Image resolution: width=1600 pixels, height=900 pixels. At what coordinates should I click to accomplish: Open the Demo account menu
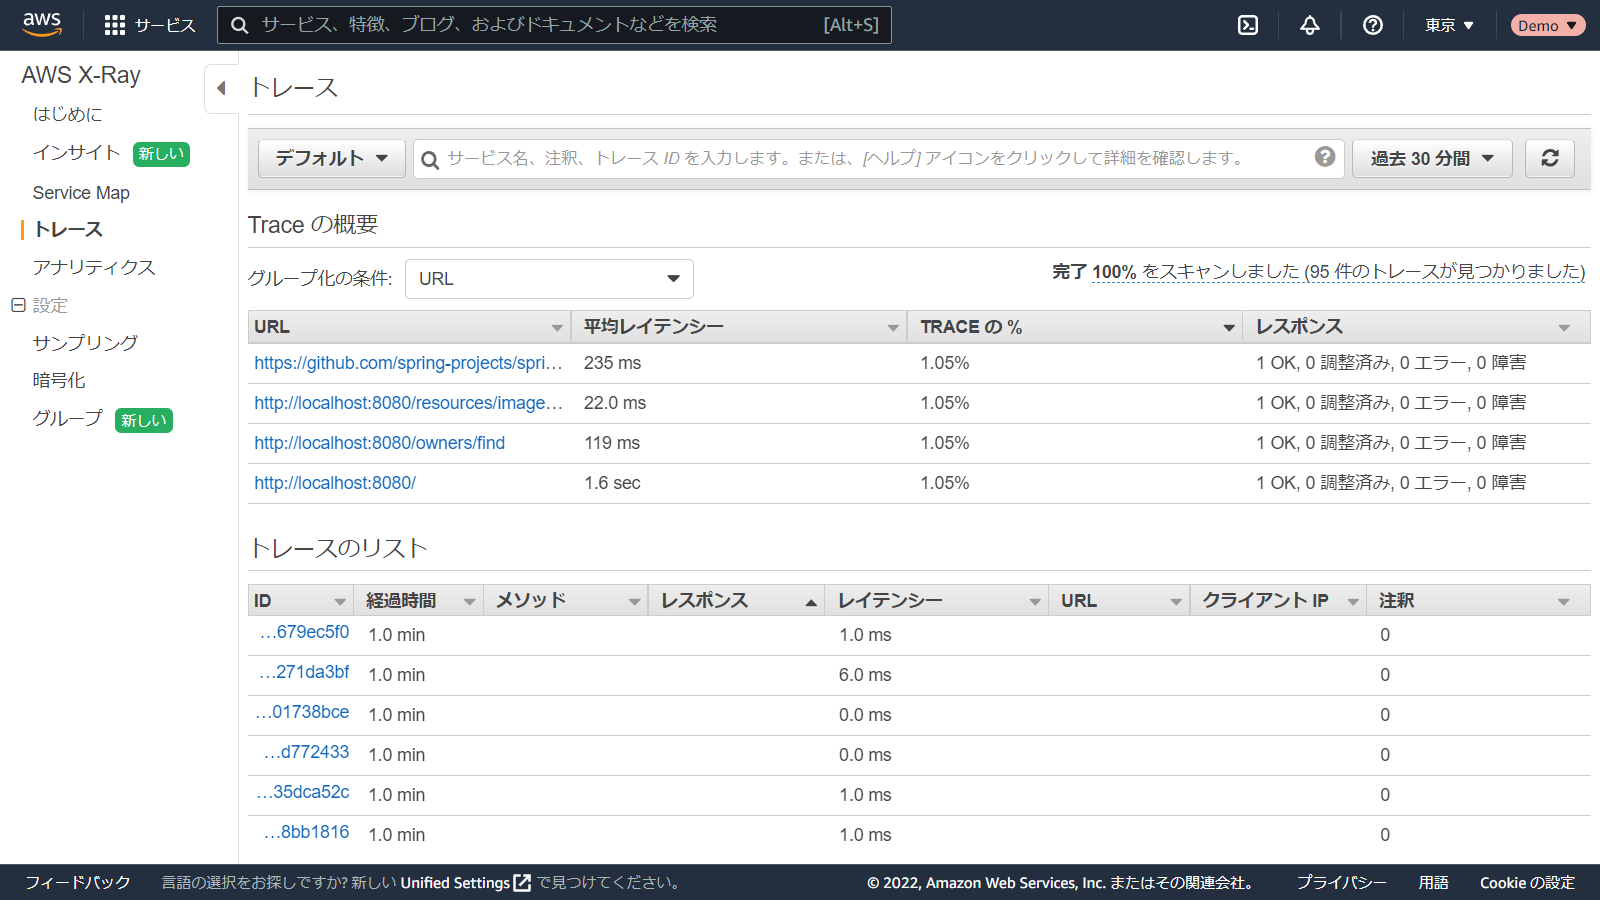[1547, 25]
